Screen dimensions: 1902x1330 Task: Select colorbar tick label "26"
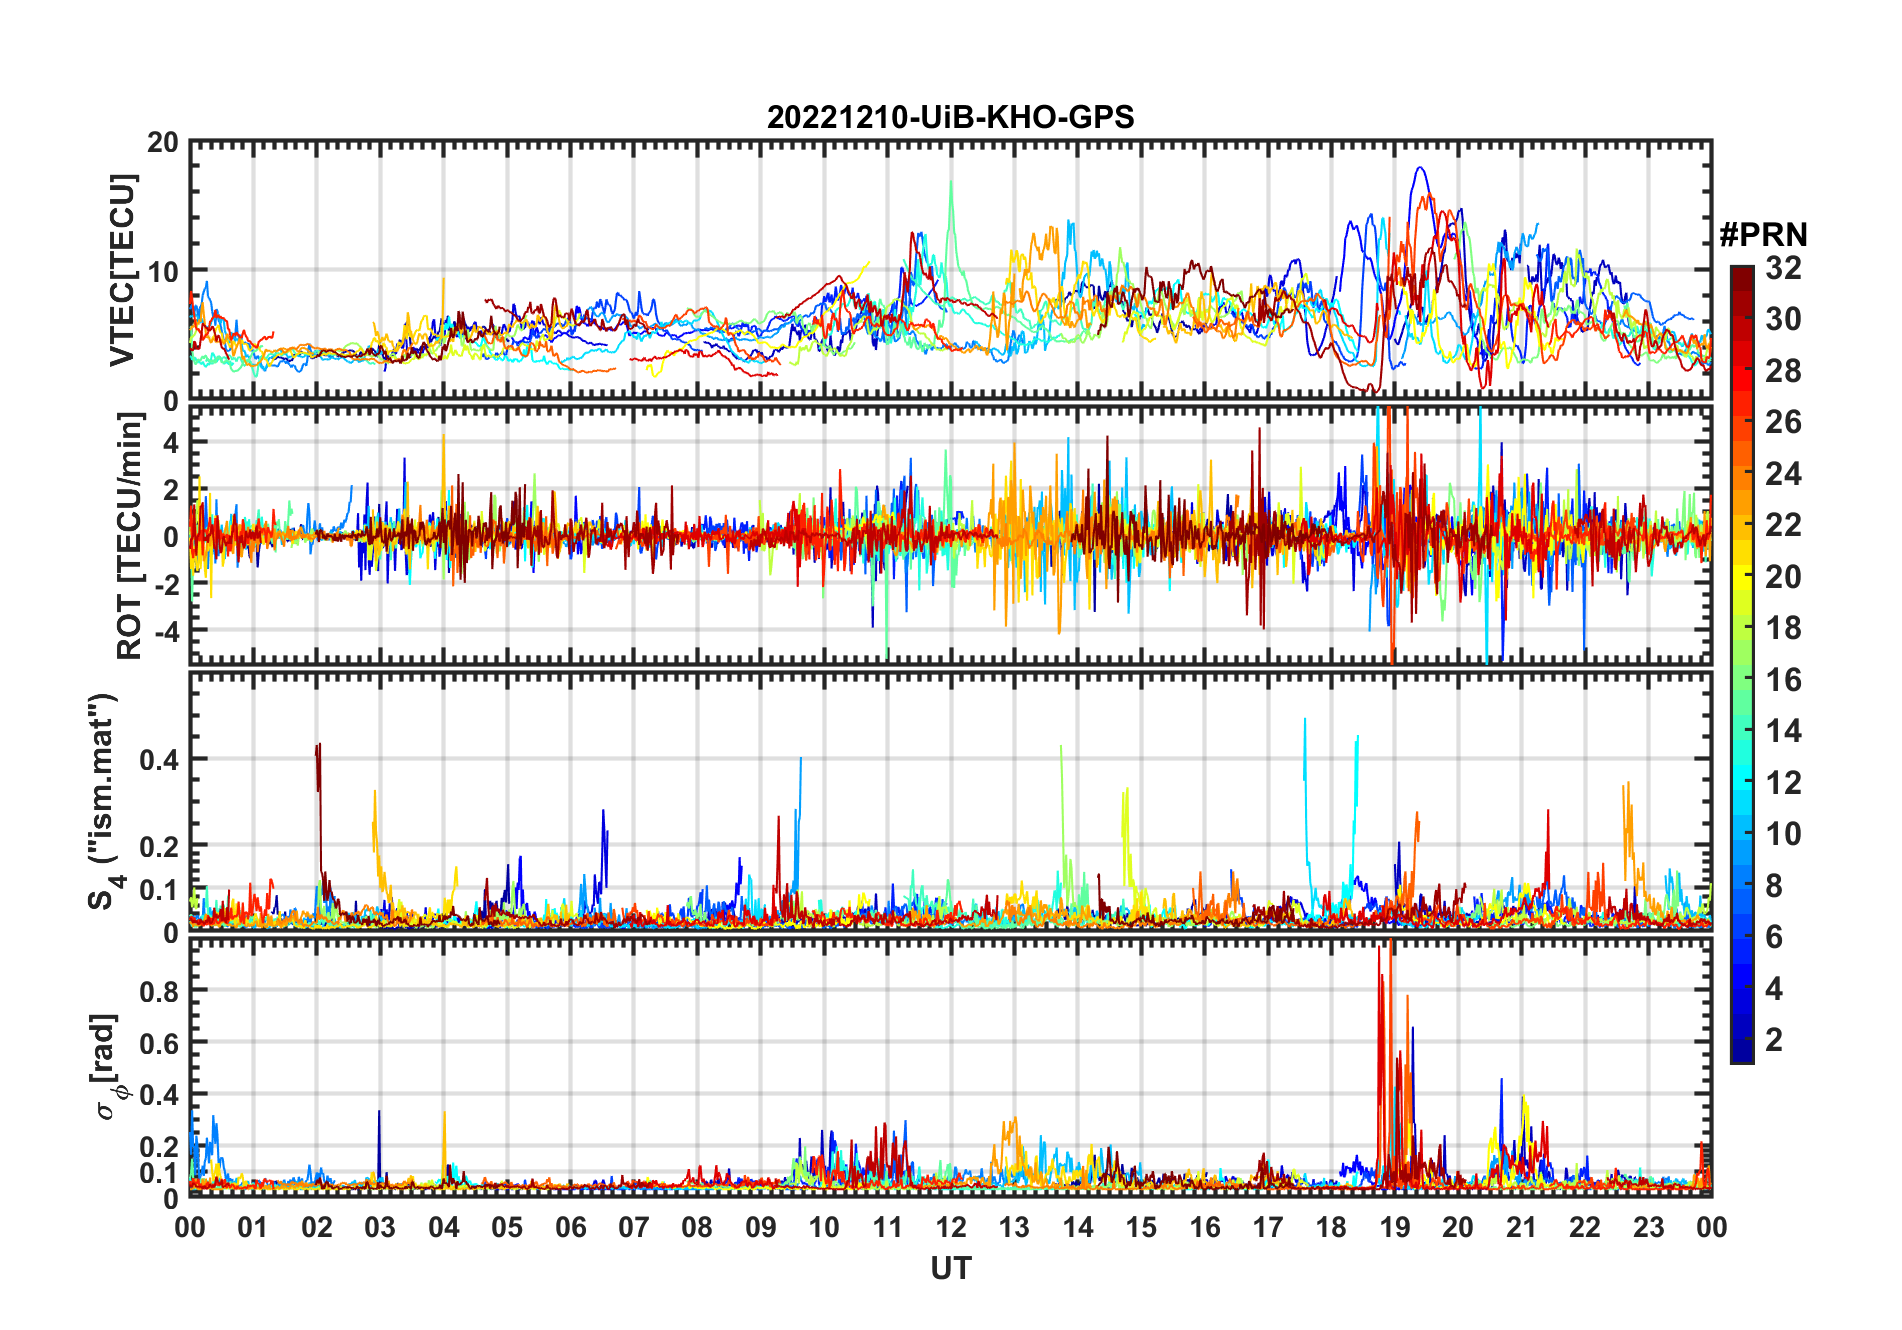(1784, 422)
